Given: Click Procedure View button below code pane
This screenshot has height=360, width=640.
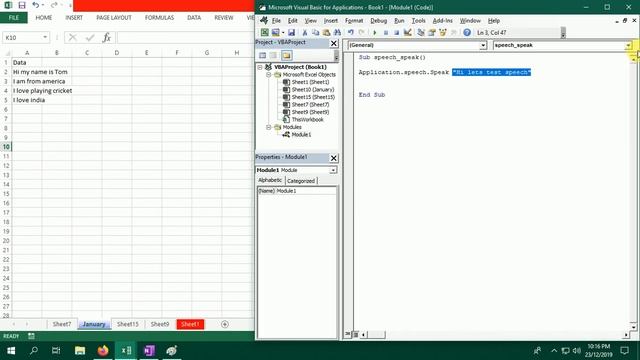Looking at the screenshot, I should pyautogui.click(x=348, y=334).
